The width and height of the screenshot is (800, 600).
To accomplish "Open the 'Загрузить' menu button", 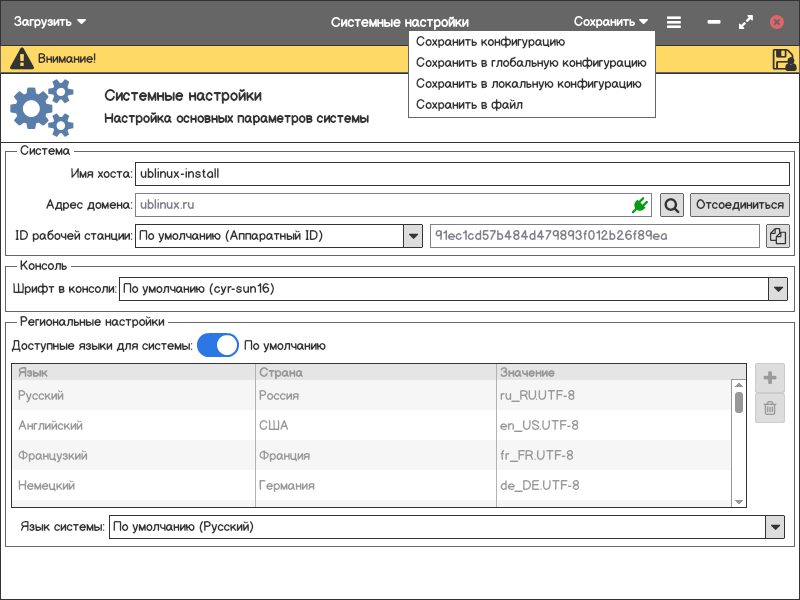I will pyautogui.click(x=49, y=22).
